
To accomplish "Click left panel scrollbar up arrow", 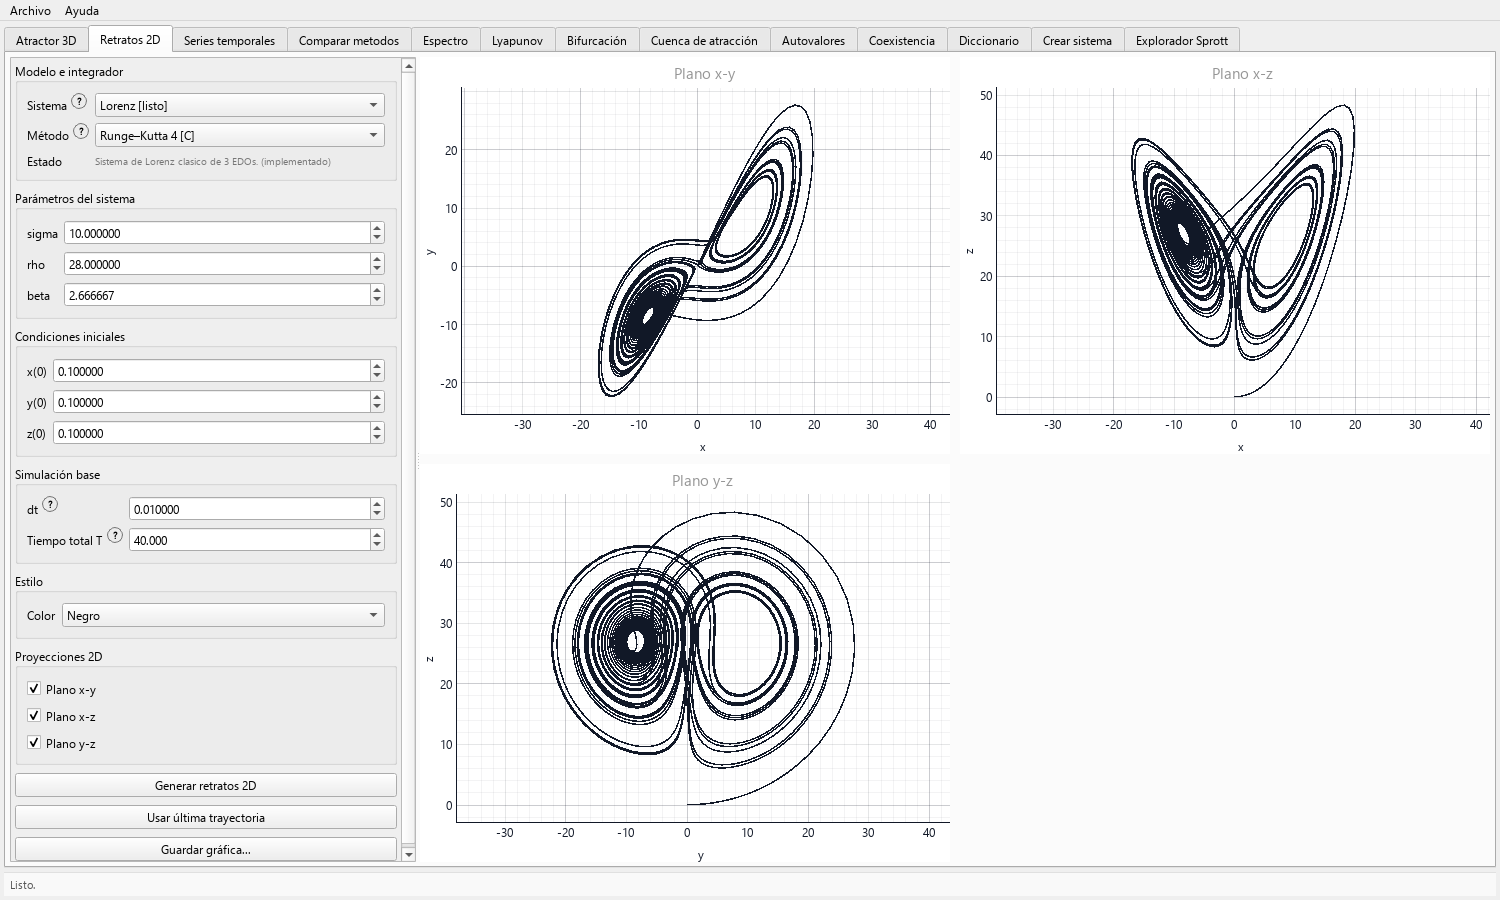I will 408,66.
